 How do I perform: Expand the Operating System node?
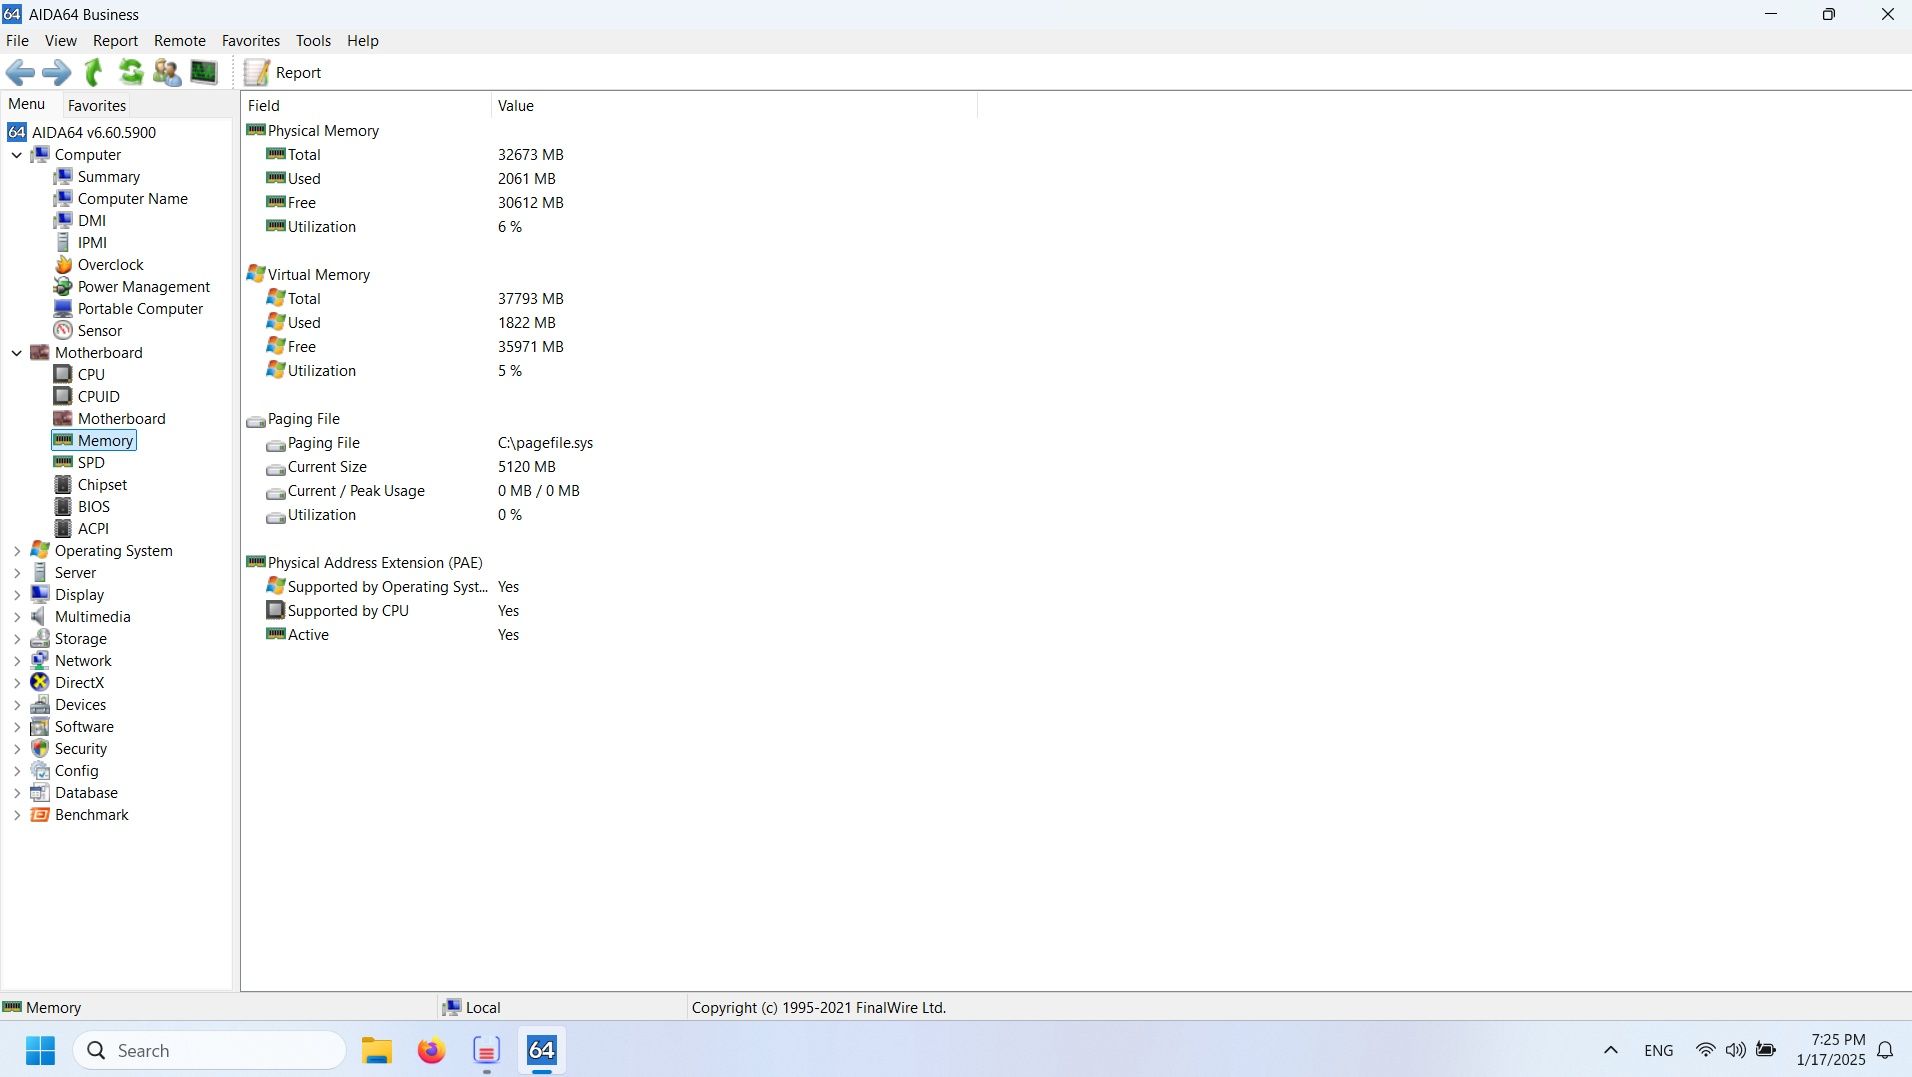[x=17, y=551]
